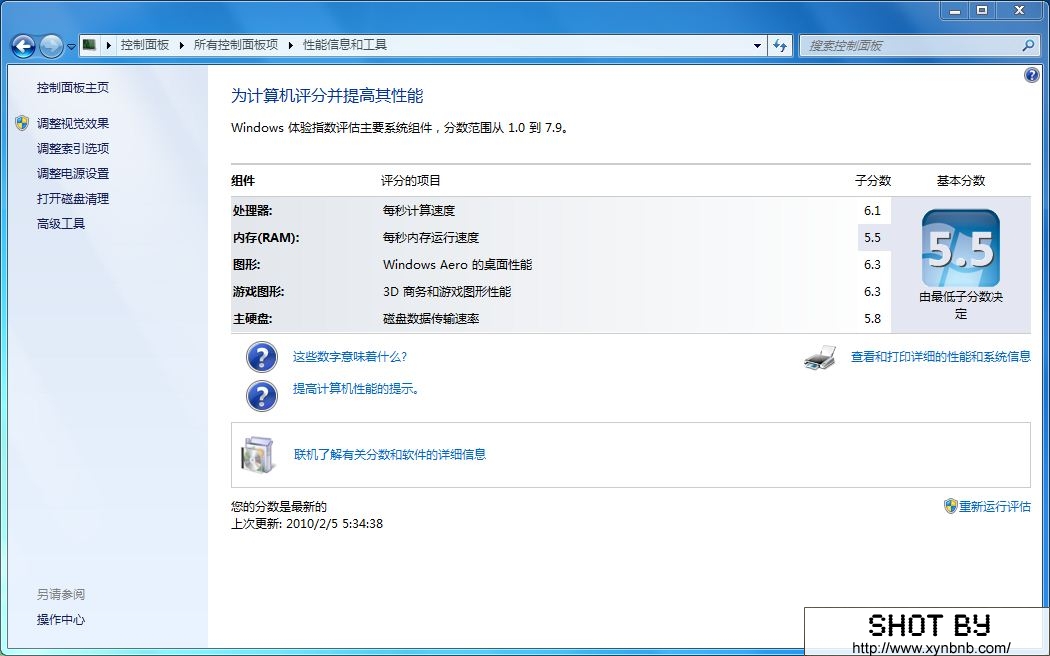Select the 控制面板 breadcrumb

point(145,45)
